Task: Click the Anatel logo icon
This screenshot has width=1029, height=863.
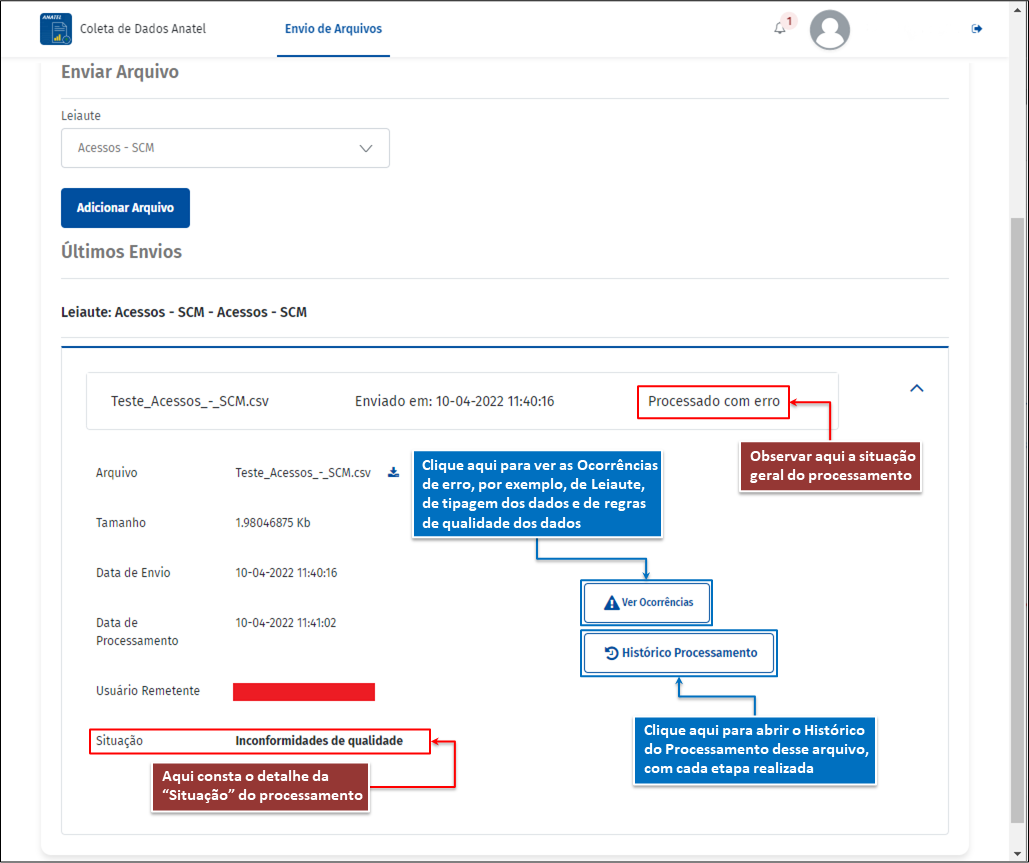Action: (56, 29)
